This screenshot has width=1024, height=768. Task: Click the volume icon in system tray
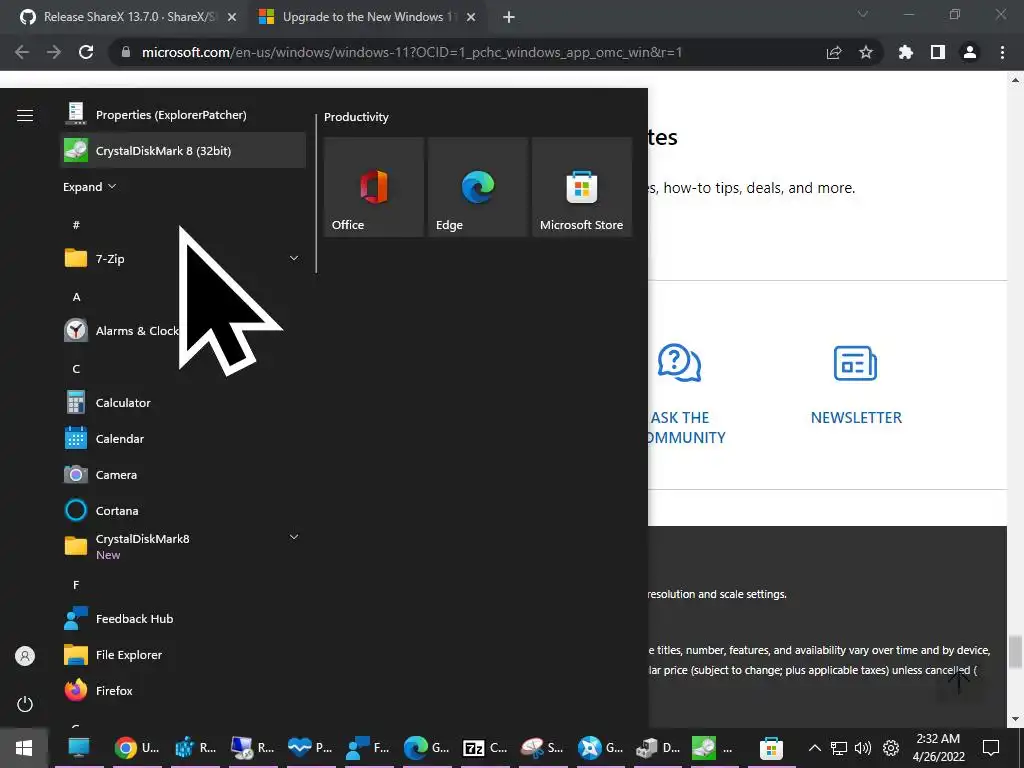[863, 748]
